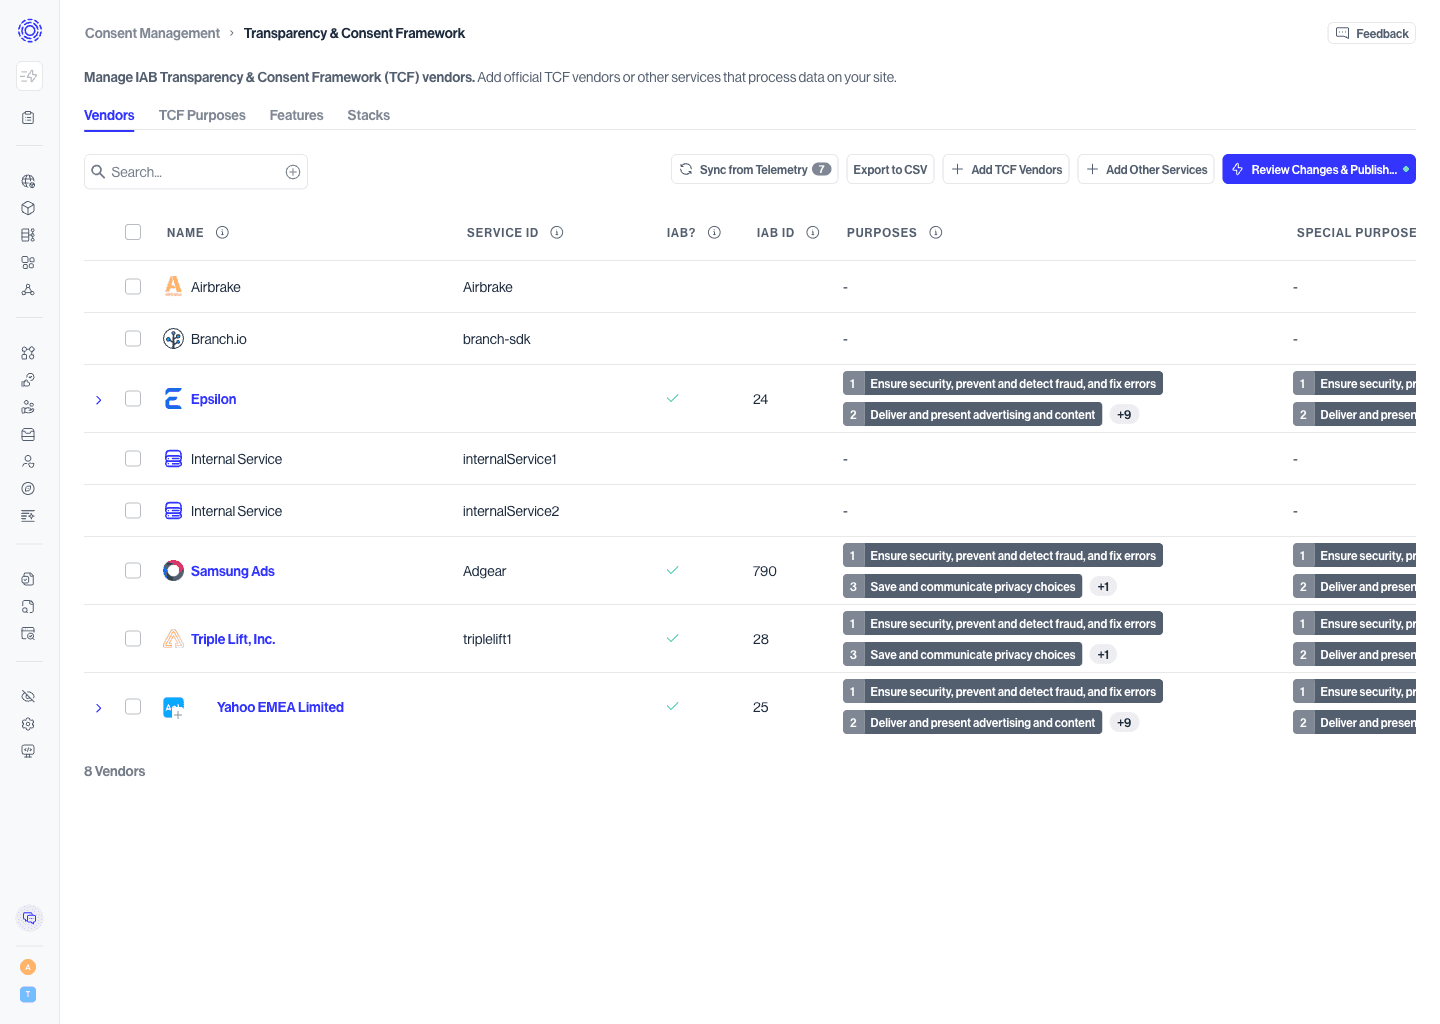Open the crossed-out eye icon in sidebar
The image size is (1440, 1024).
click(x=28, y=696)
